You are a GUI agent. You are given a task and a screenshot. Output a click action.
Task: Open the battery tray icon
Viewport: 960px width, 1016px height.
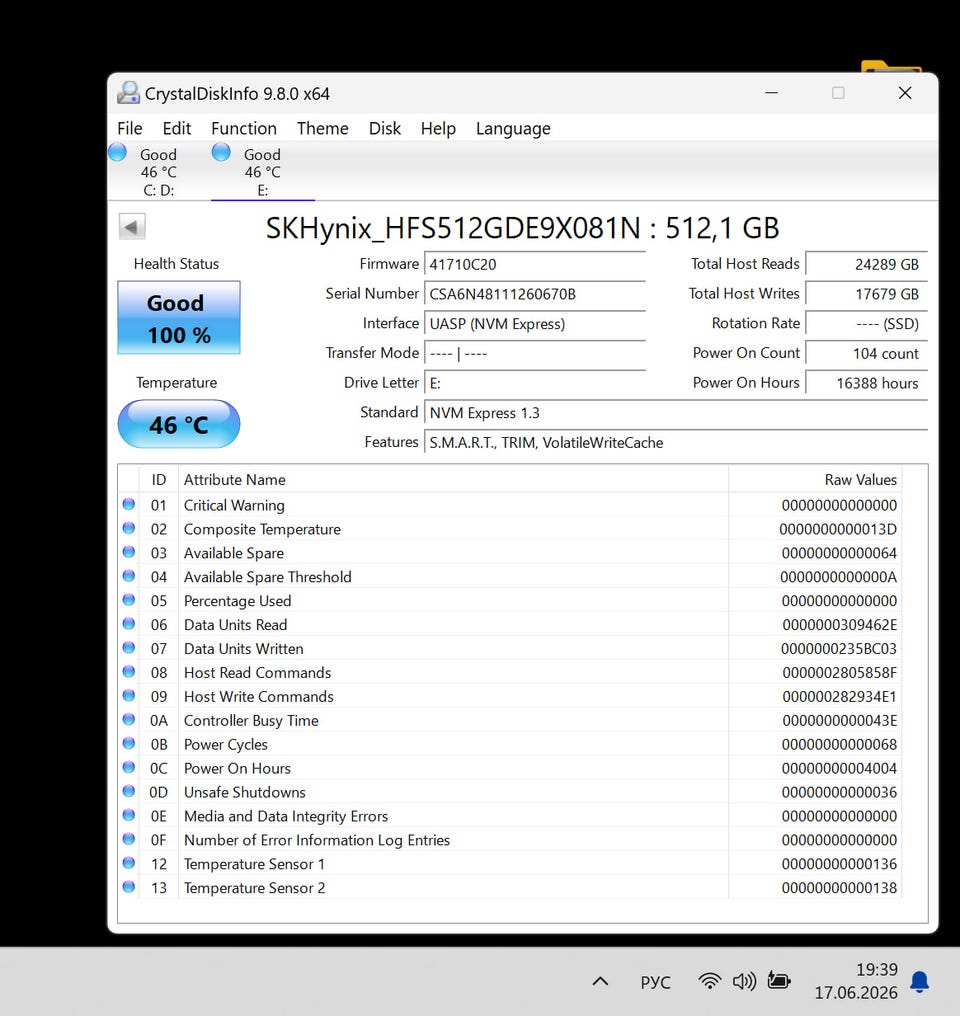click(779, 981)
